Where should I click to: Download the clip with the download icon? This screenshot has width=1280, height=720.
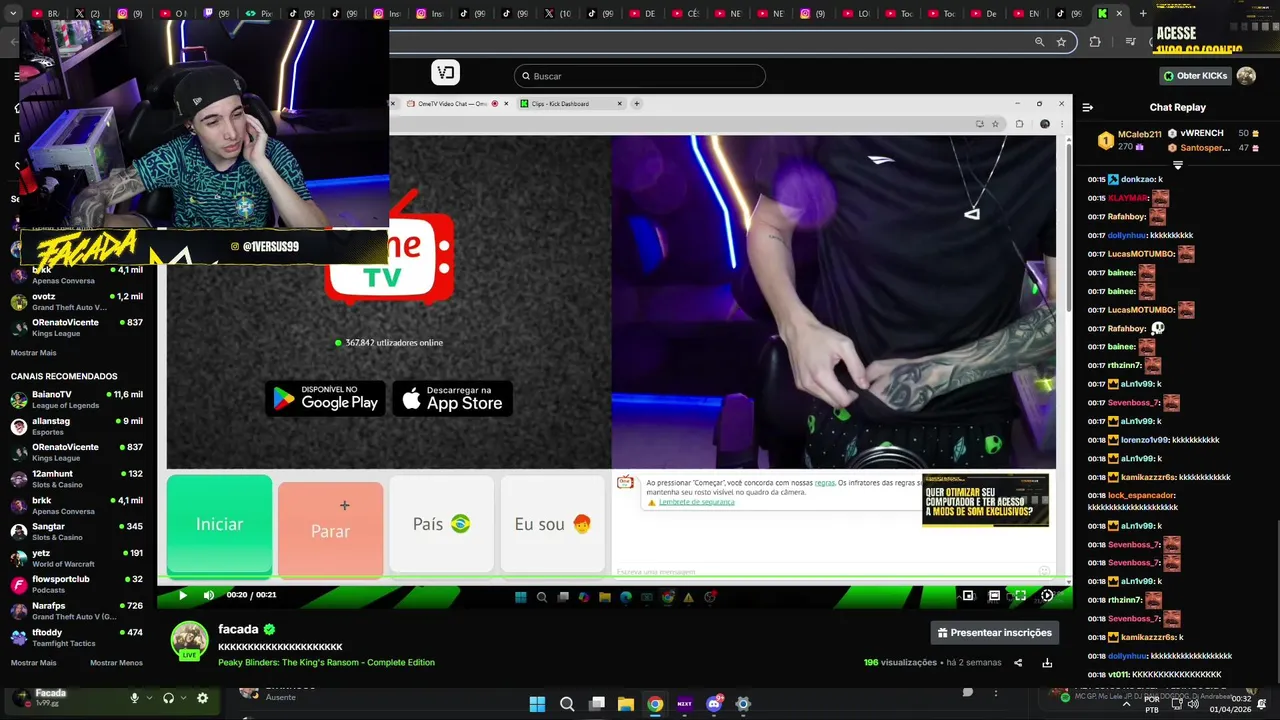click(x=1047, y=662)
